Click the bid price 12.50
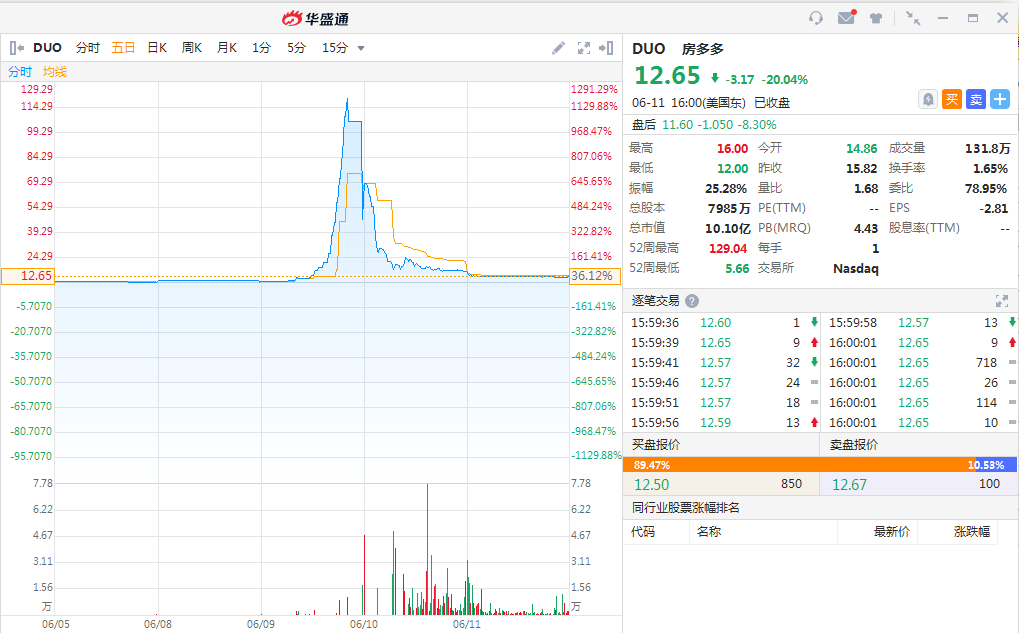 651,485
